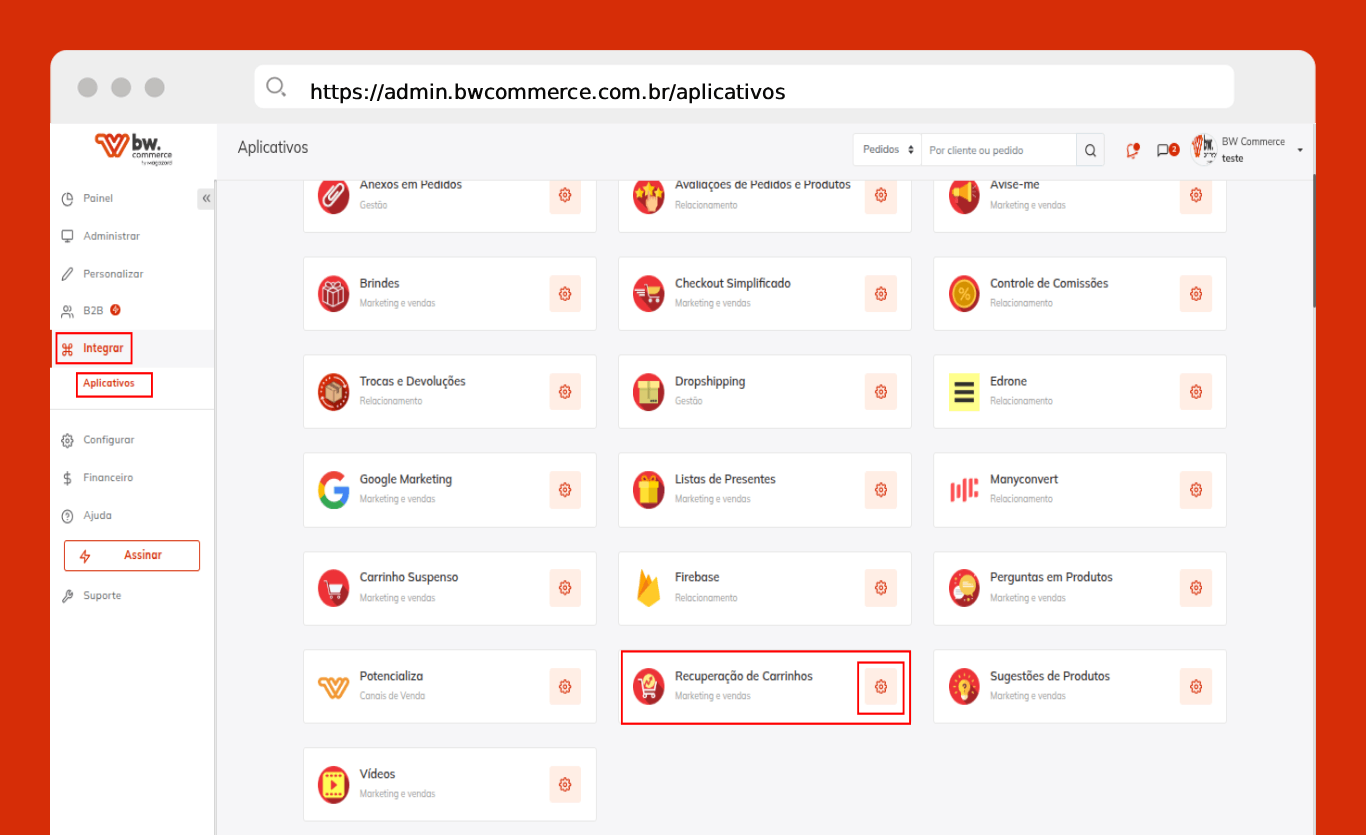This screenshot has height=835, width=1366.
Task: Open settings gear for Anexos em Pedidos
Action: 565,196
